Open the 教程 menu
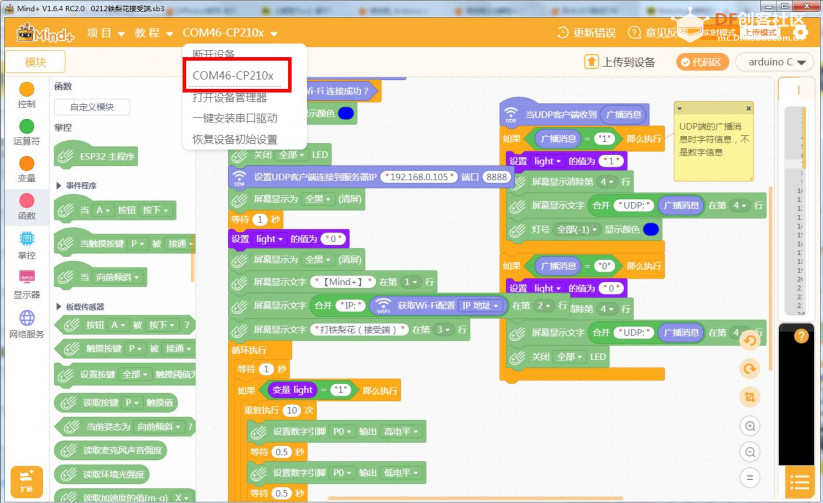This screenshot has height=503, width=823. point(154,33)
